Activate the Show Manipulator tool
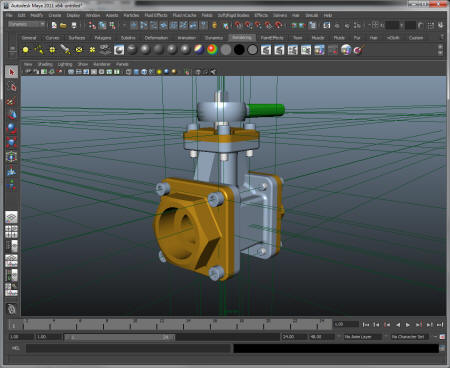 click(x=12, y=185)
